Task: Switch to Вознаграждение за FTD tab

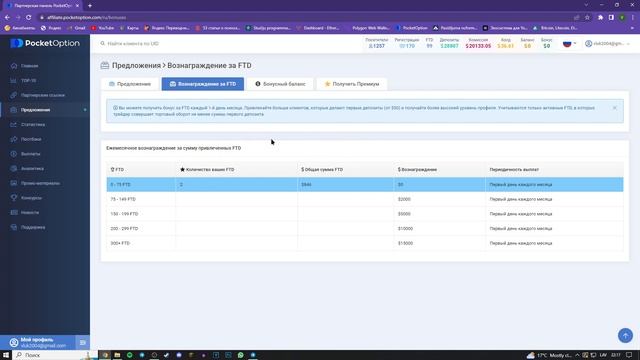Action: tap(203, 84)
